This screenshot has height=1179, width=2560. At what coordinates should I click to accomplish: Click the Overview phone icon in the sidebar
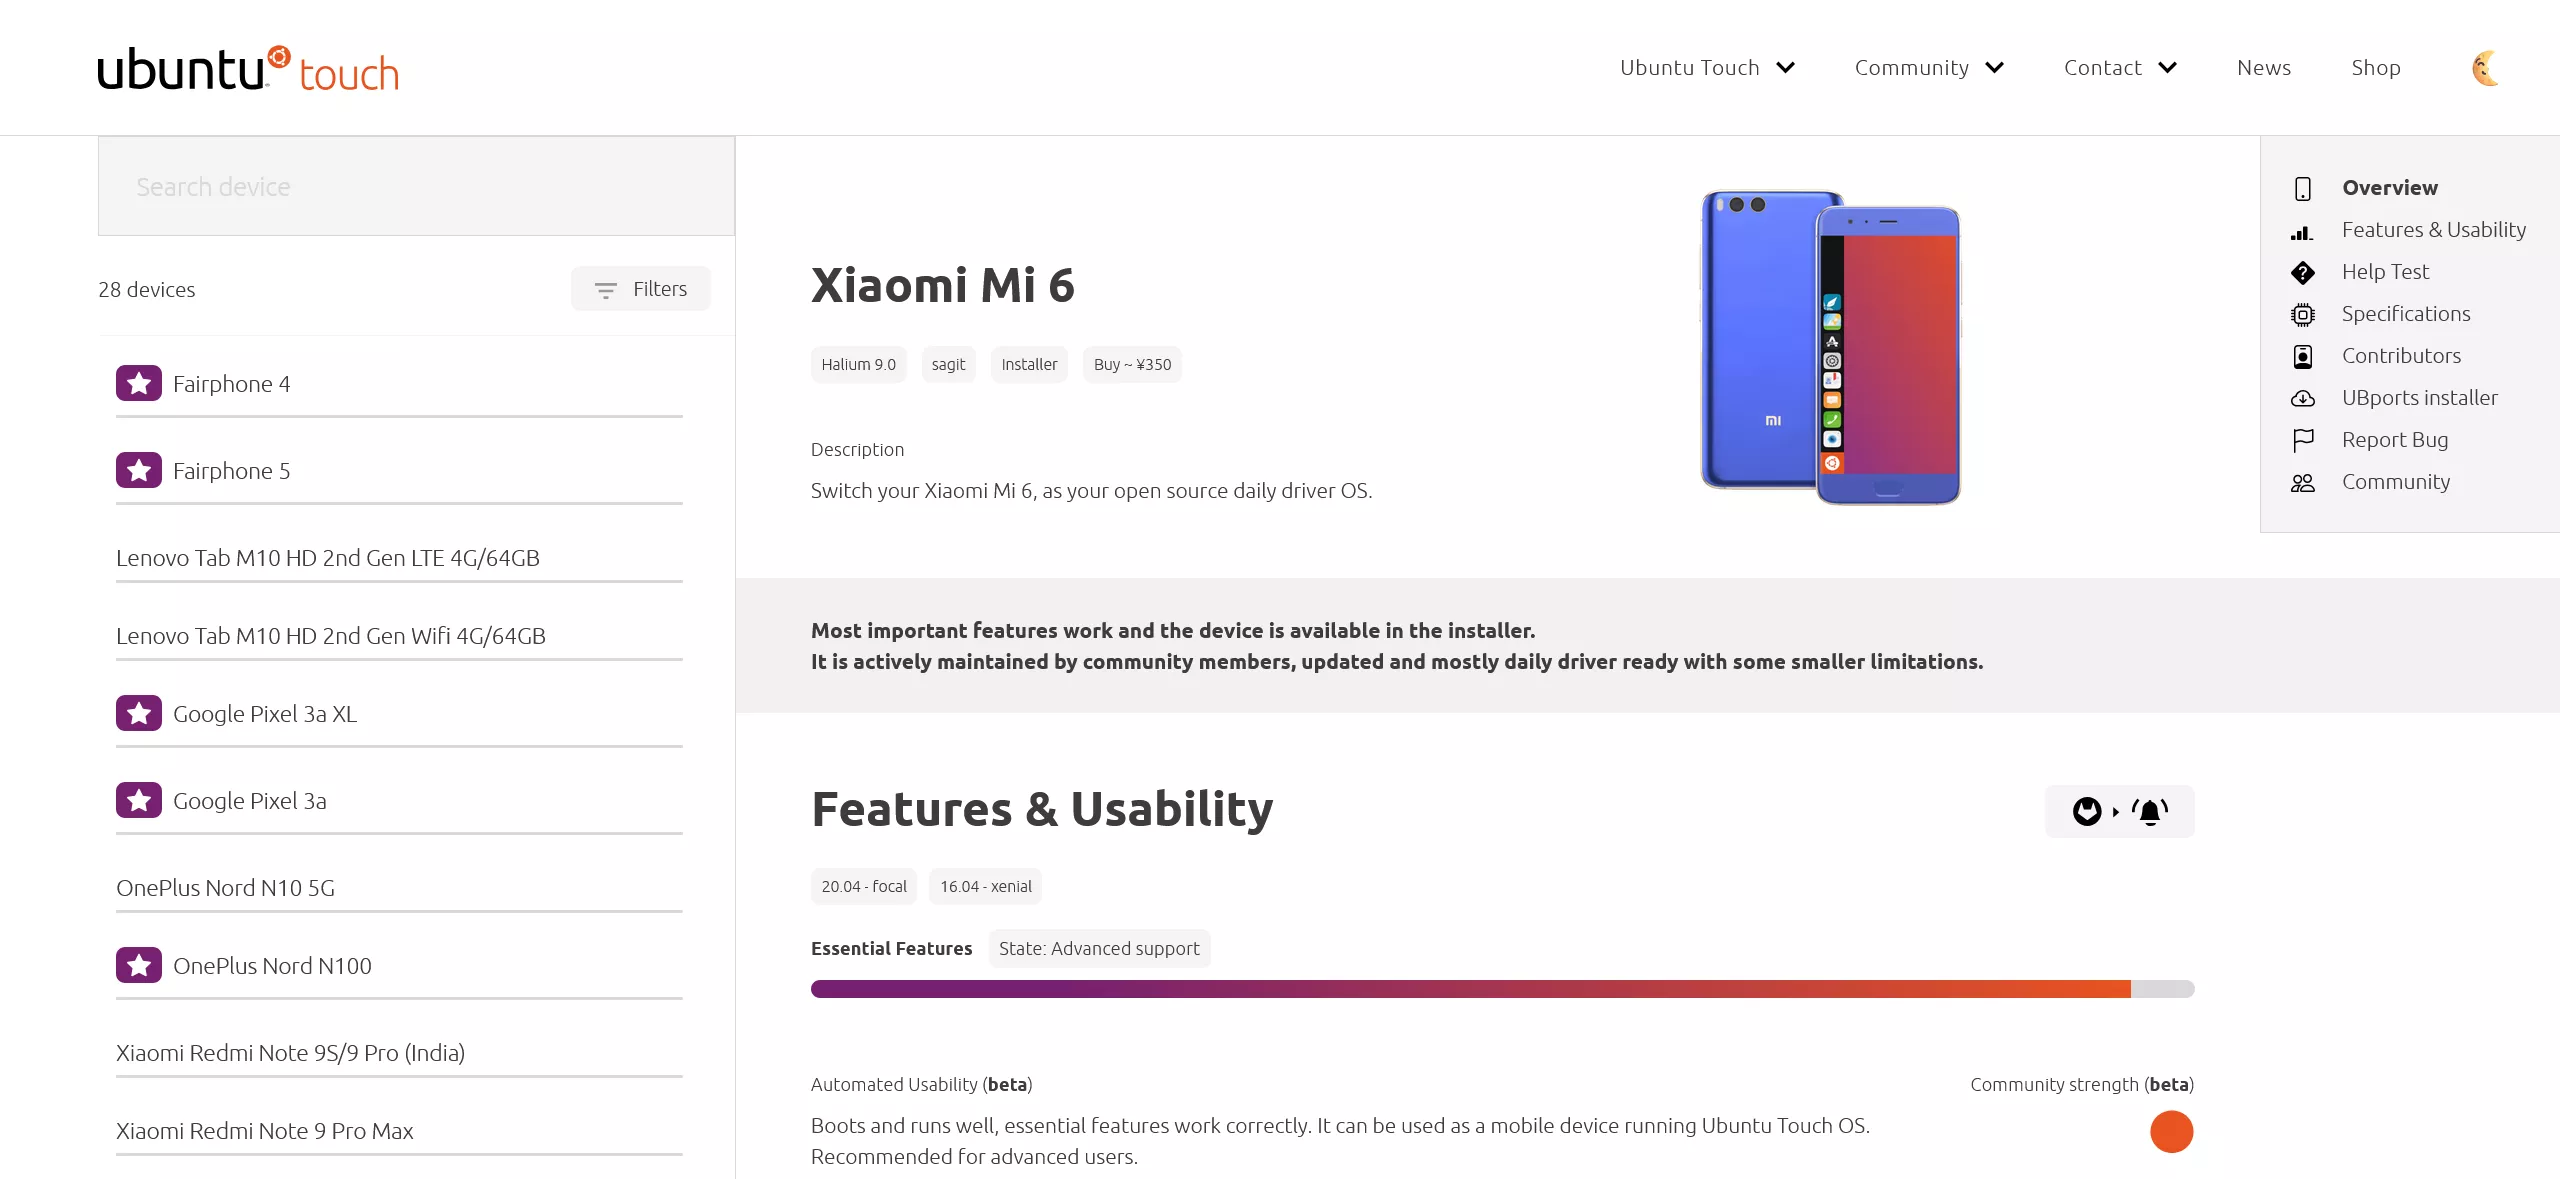tap(2303, 189)
